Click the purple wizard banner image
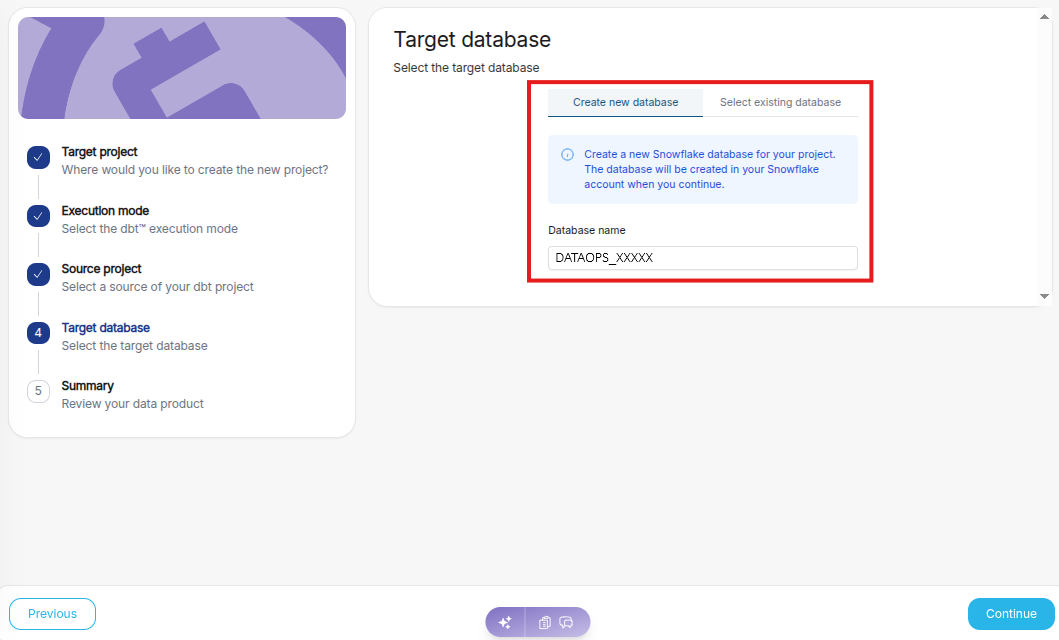The width and height of the screenshot is (1059, 640). coord(182,68)
